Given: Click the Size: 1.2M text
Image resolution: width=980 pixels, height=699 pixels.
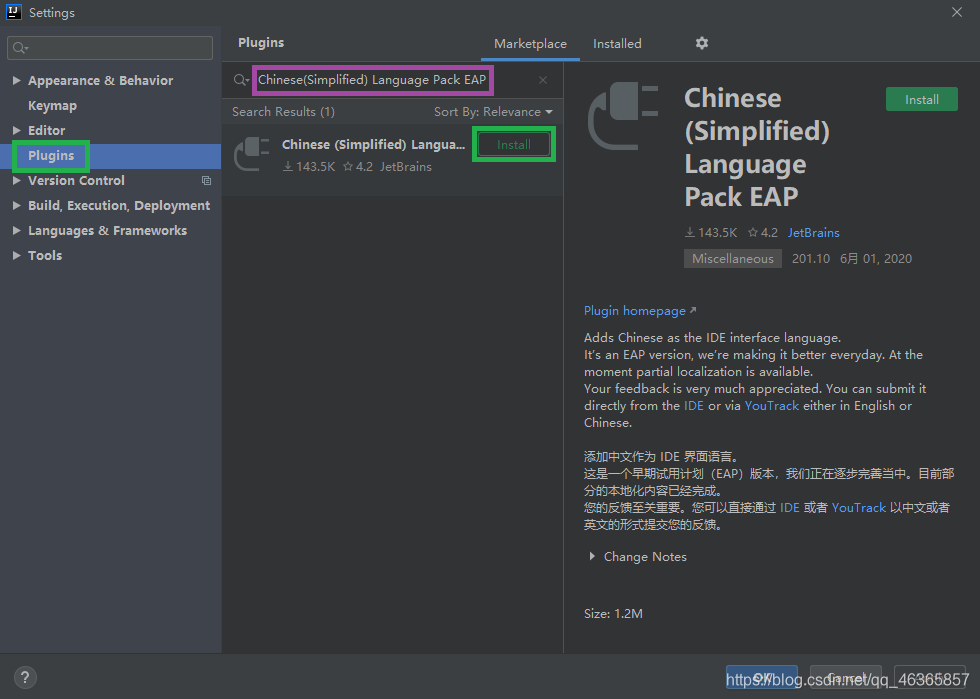Looking at the screenshot, I should (613, 614).
